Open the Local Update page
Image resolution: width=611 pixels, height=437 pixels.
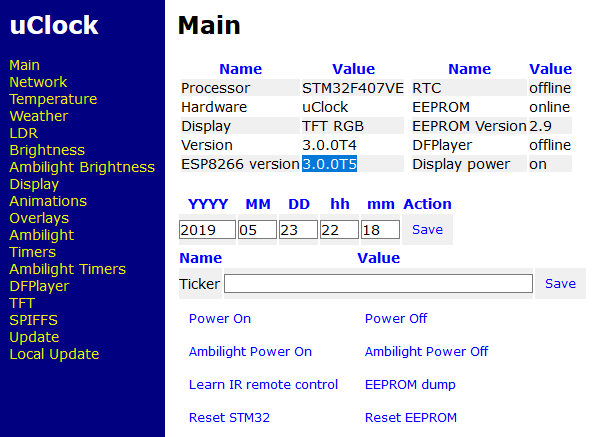coord(54,354)
